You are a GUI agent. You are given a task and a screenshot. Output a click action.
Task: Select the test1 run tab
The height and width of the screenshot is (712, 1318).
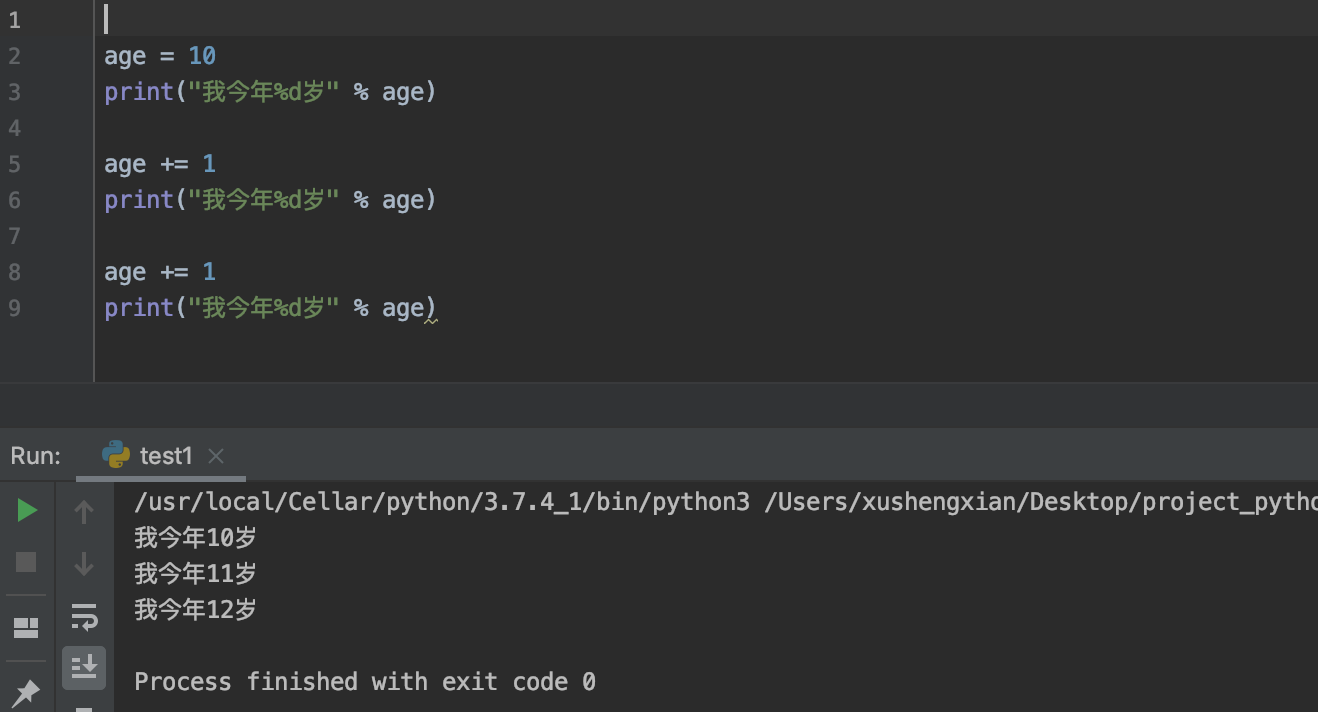tap(165, 456)
